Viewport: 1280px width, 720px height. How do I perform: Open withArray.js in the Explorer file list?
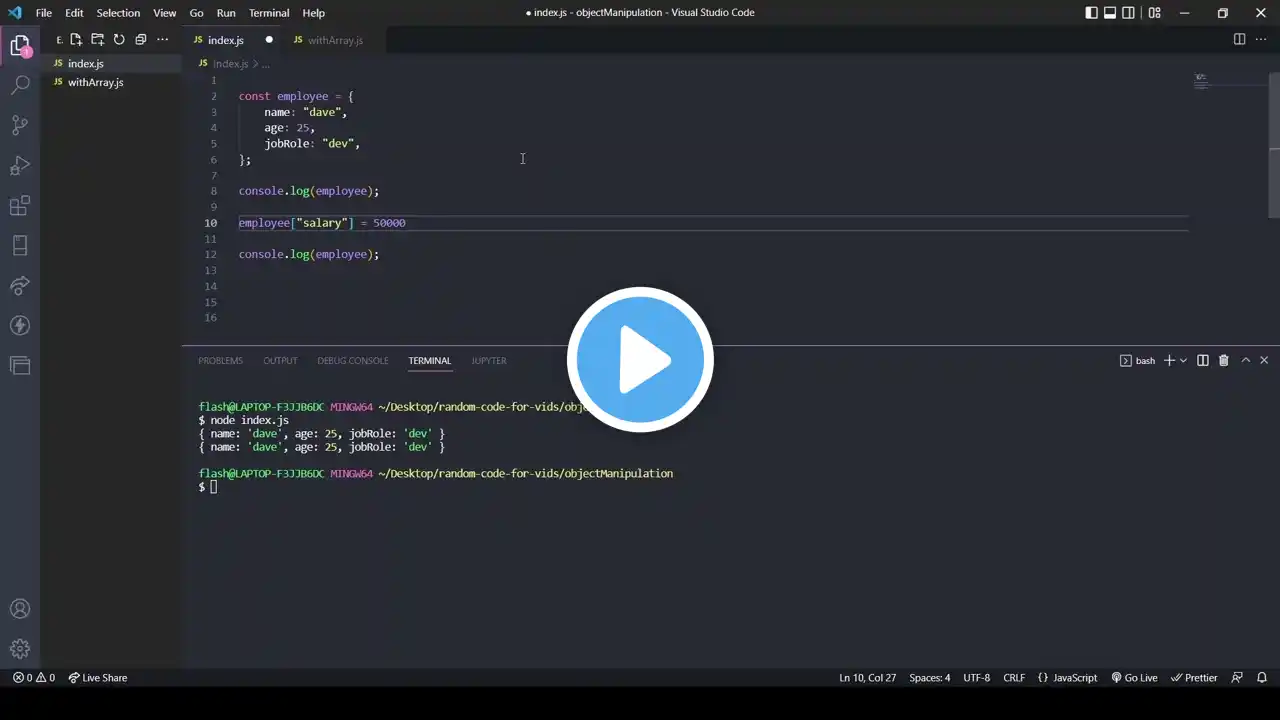(111, 83)
